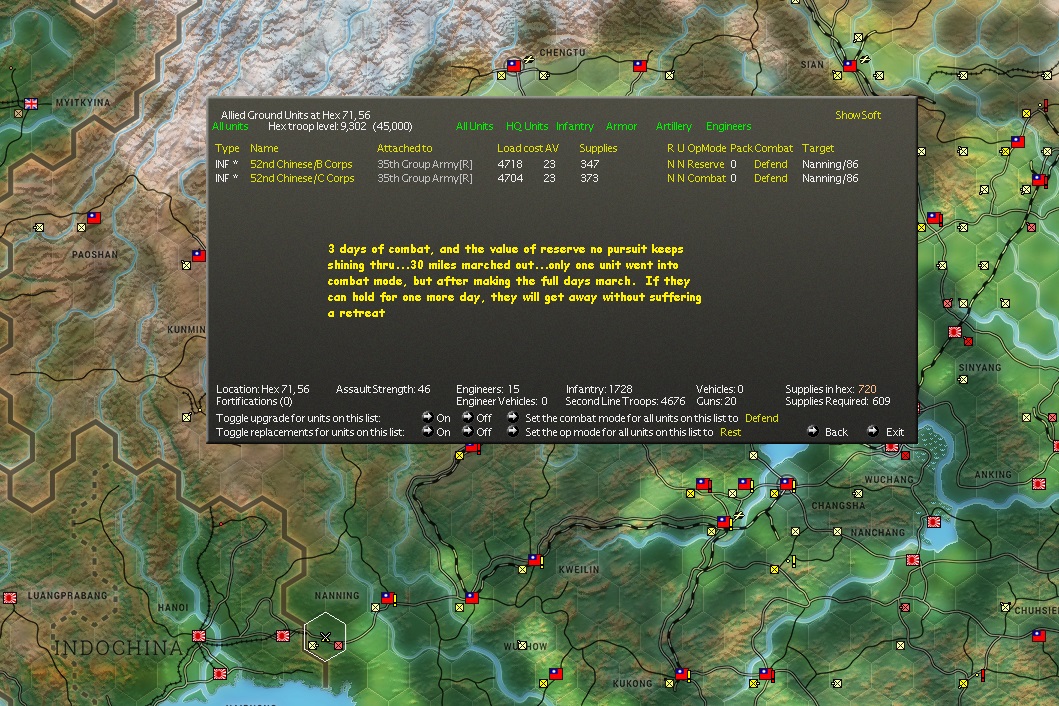Click the Assault Strength: 46 readout
This screenshot has height=706, width=1059.
(383, 389)
